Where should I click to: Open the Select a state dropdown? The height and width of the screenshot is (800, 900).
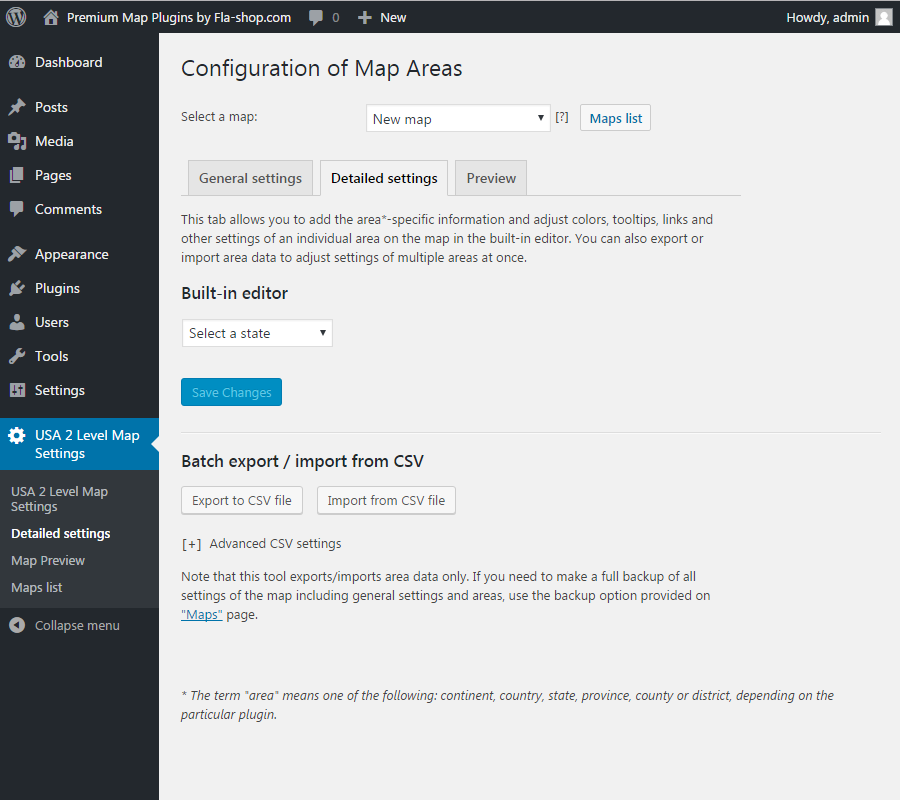point(257,333)
